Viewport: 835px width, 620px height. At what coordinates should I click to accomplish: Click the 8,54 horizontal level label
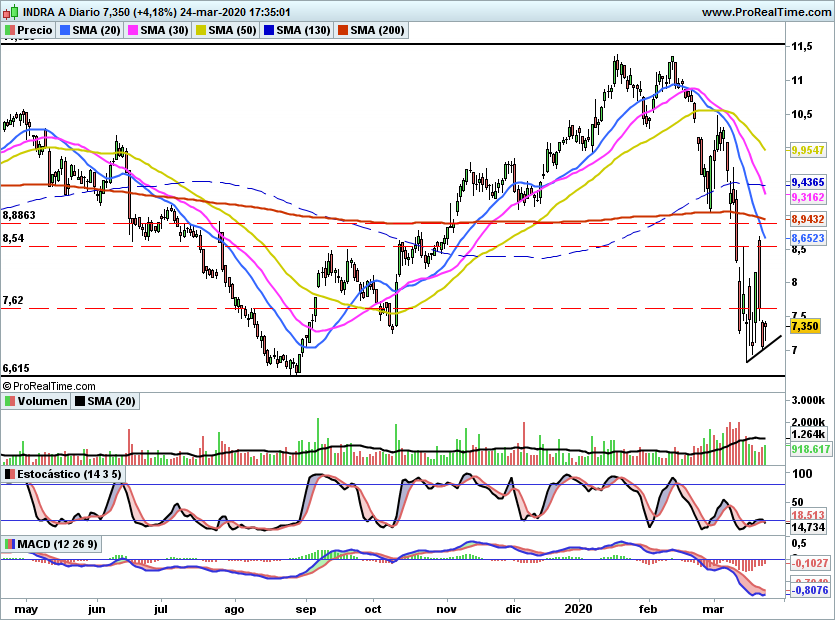click(14, 239)
